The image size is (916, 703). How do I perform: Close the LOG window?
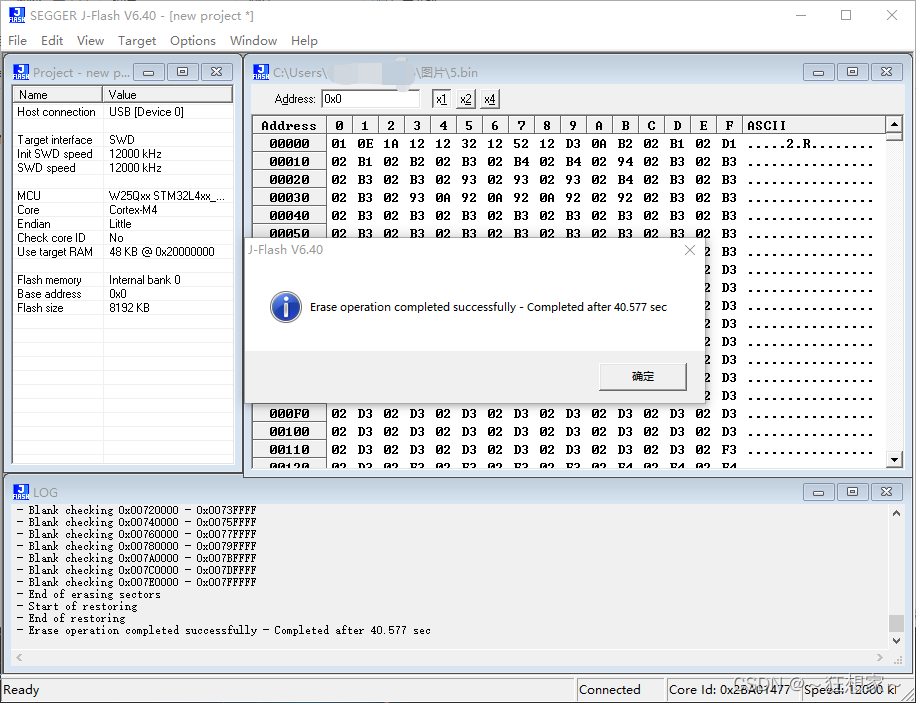886,492
